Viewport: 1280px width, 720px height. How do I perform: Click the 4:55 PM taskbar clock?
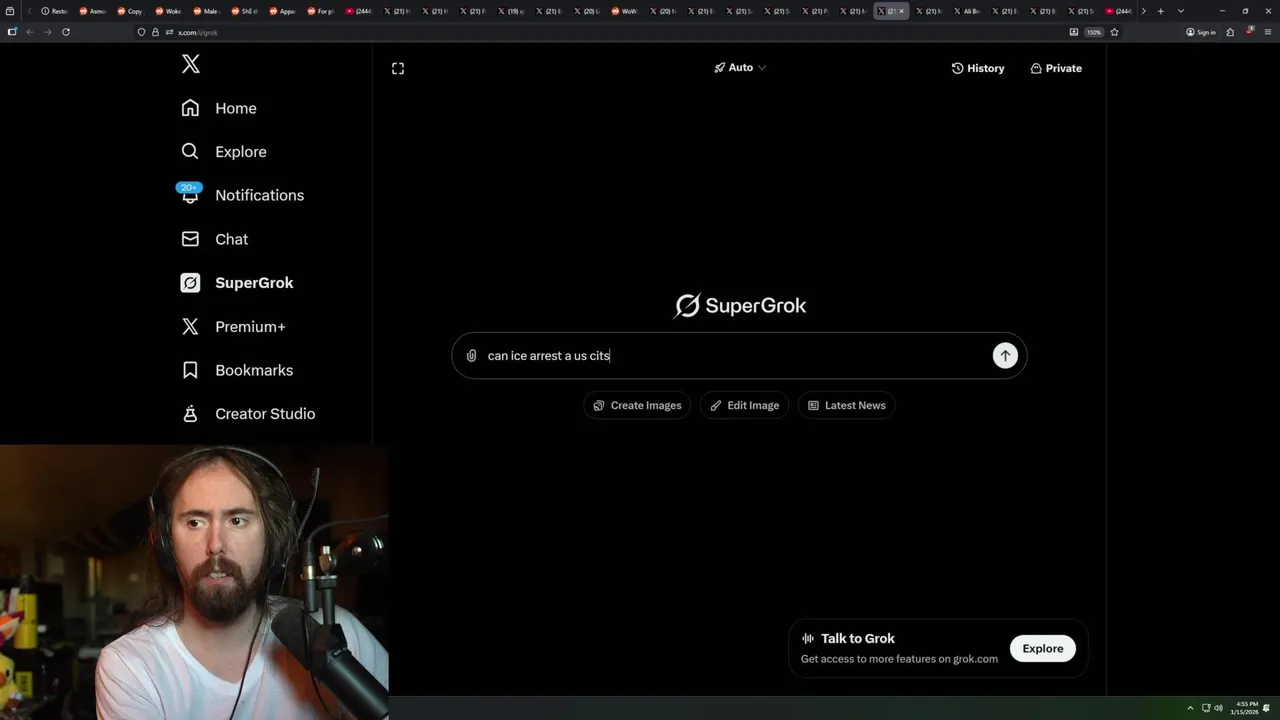[x=1246, y=708]
